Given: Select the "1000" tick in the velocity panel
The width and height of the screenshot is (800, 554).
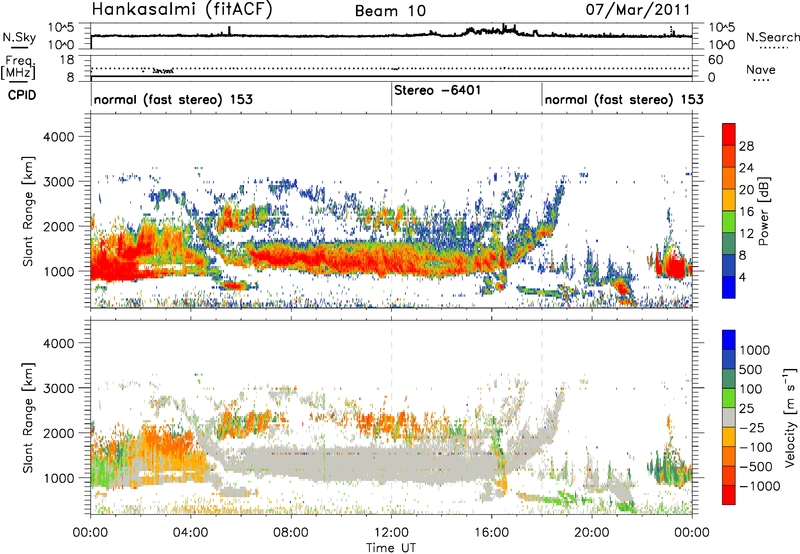Looking at the screenshot, I should pyautogui.click(x=58, y=478).
